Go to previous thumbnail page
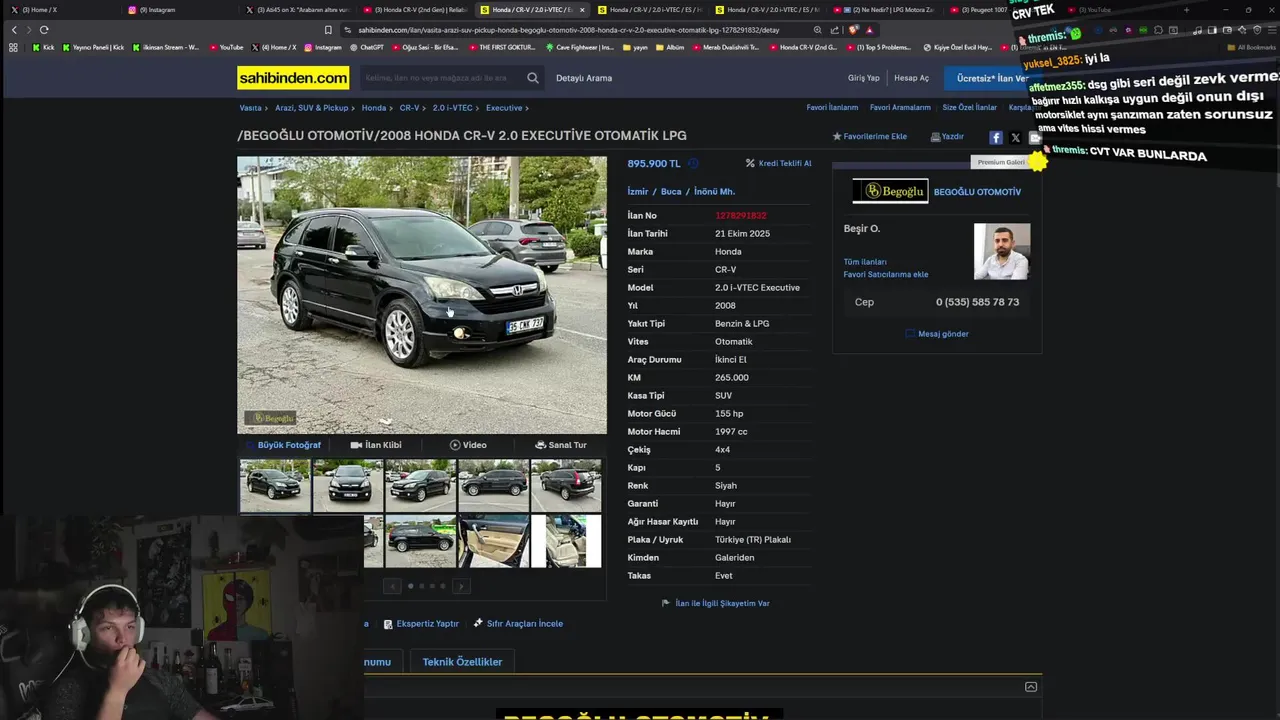The height and width of the screenshot is (720, 1280). 392,586
